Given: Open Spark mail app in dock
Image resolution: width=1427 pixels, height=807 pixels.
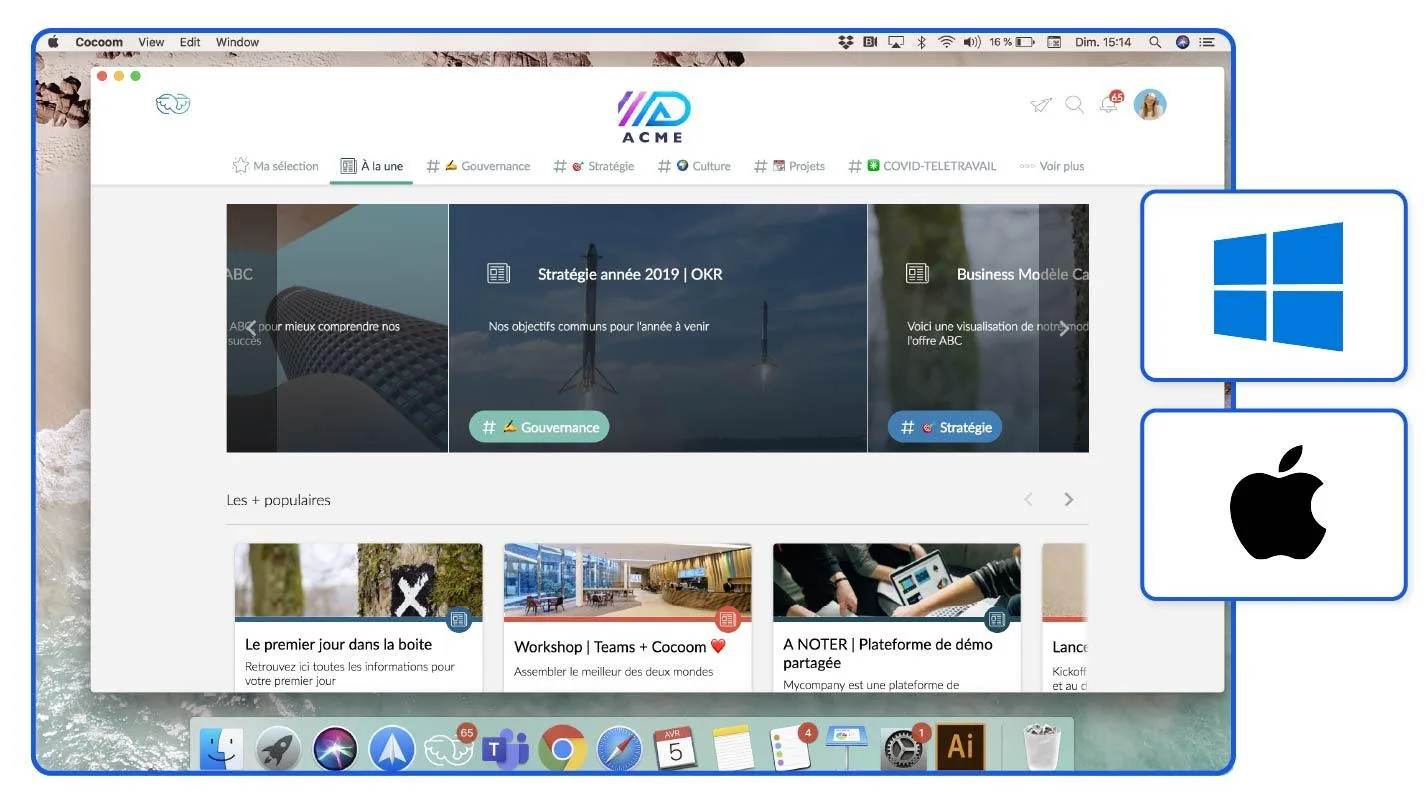Looking at the screenshot, I should coord(392,749).
